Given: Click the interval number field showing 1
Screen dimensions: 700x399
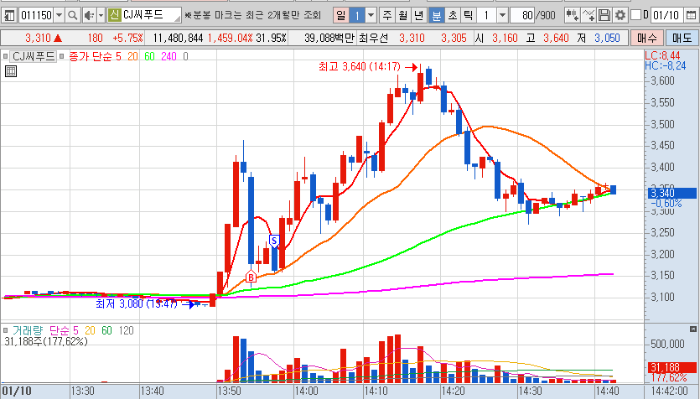Looking at the screenshot, I should (x=486, y=16).
